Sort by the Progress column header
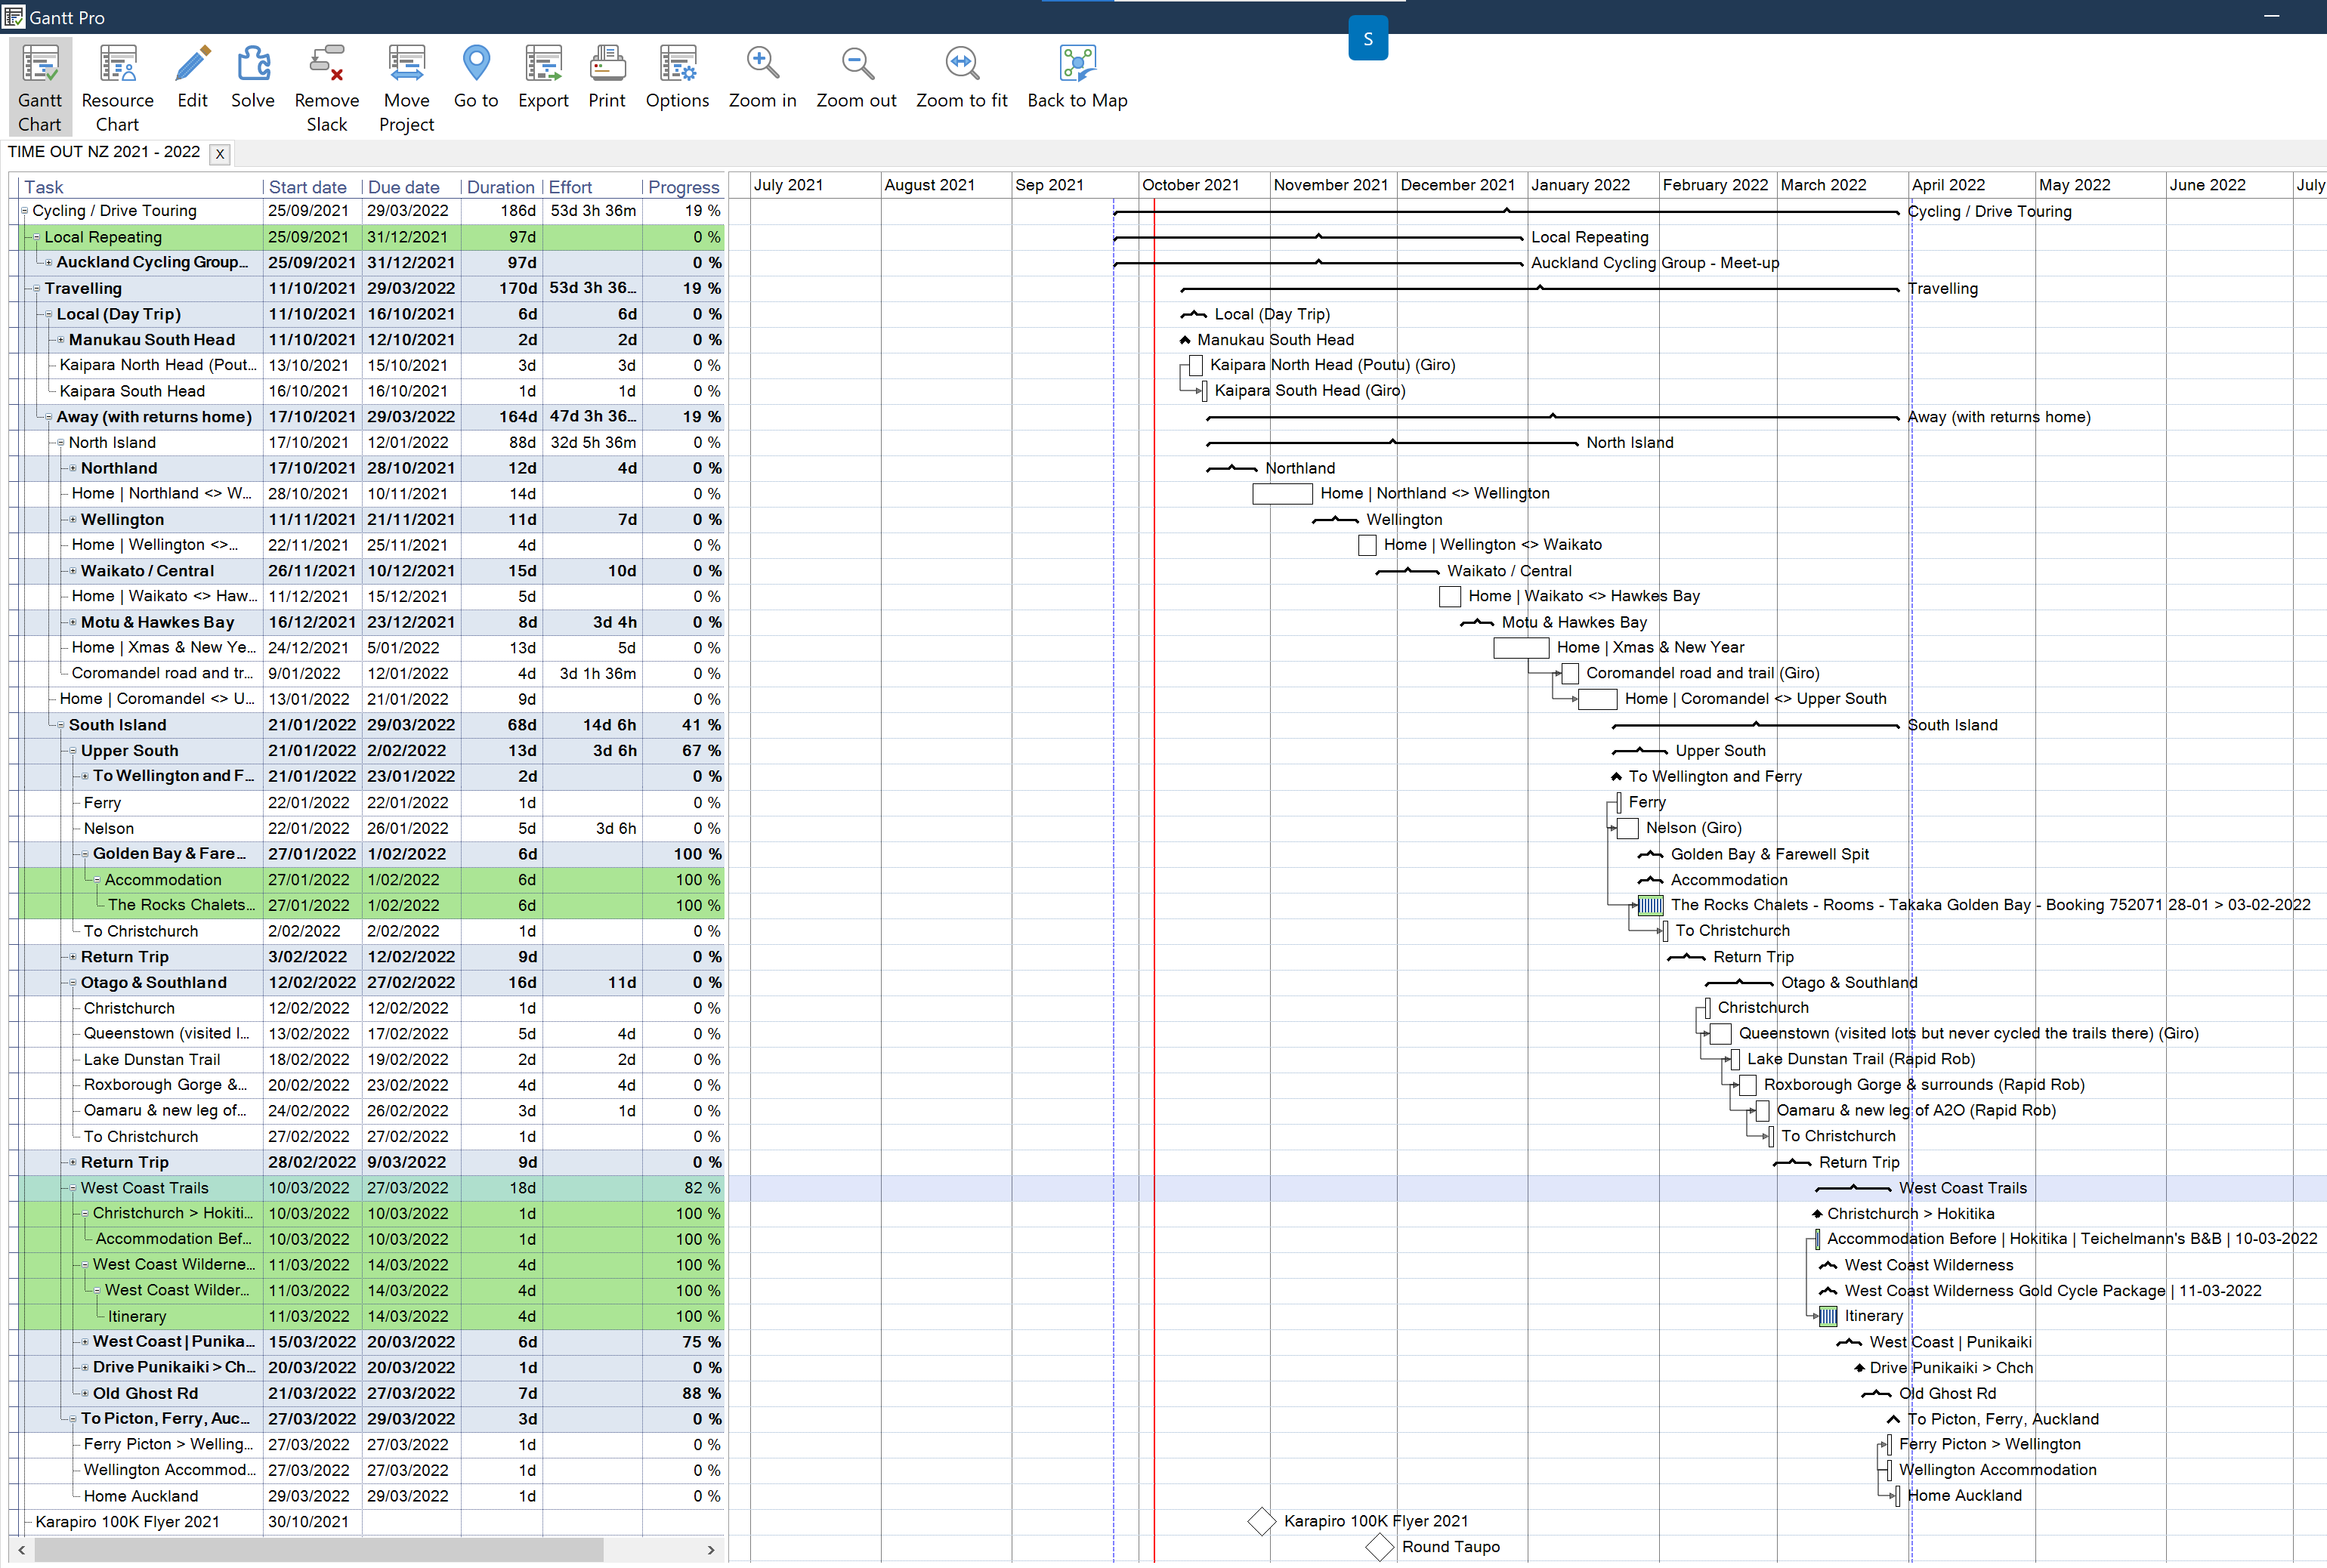Image resolution: width=2327 pixels, height=1568 pixels. click(x=683, y=187)
